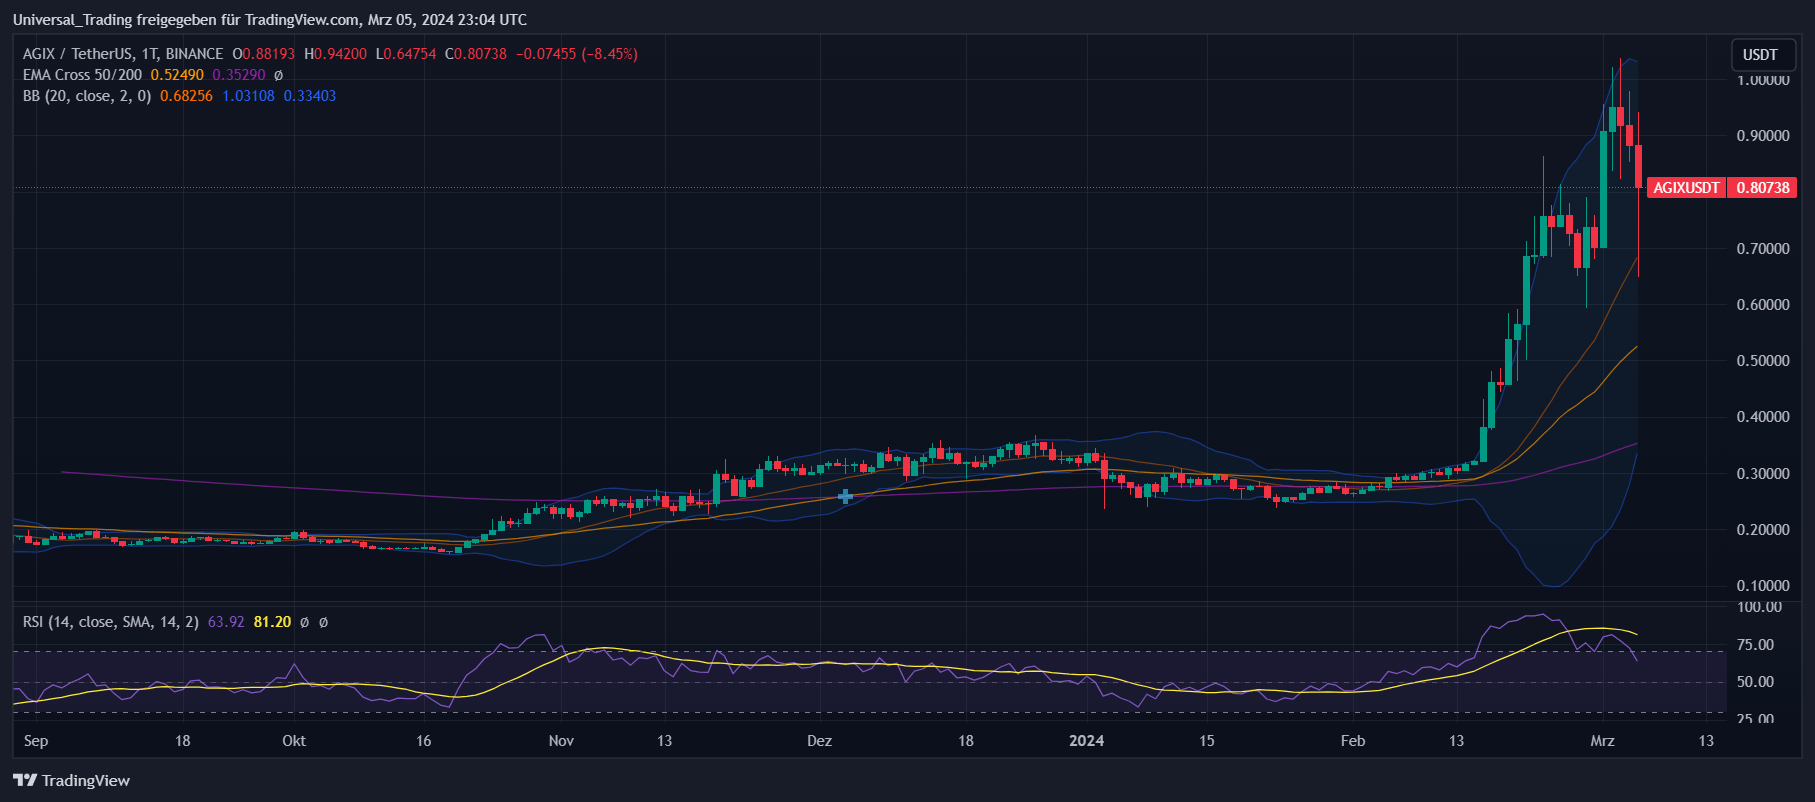Click the Mrz label on the time axis
The height and width of the screenshot is (802, 1815).
1602,741
